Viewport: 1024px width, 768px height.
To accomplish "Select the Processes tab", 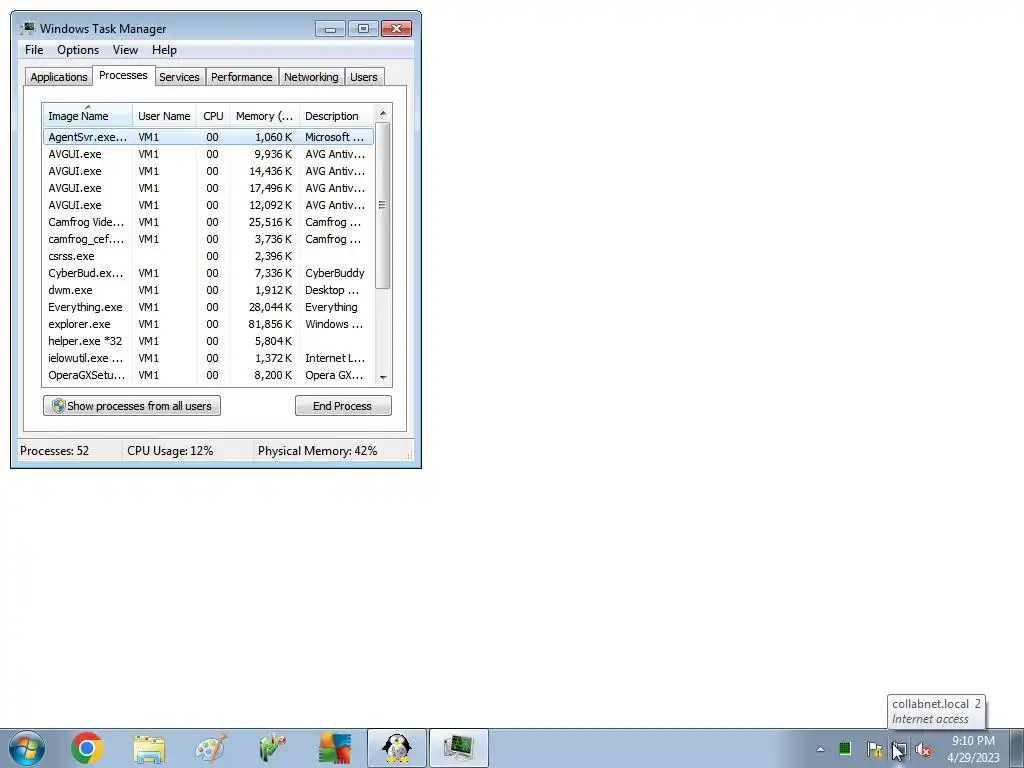I will pos(123,75).
